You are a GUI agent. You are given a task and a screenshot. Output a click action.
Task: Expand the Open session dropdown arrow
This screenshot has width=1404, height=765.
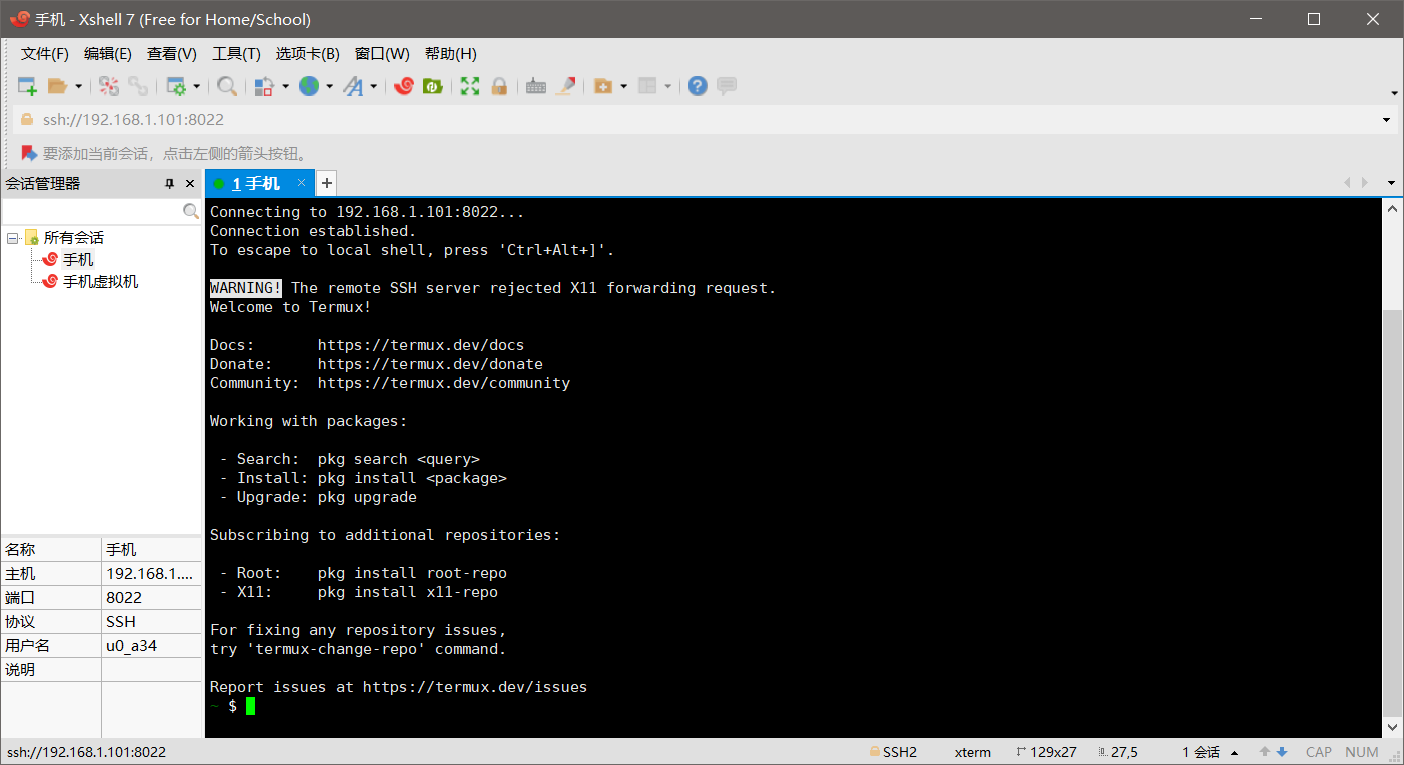pyautogui.click(x=78, y=86)
